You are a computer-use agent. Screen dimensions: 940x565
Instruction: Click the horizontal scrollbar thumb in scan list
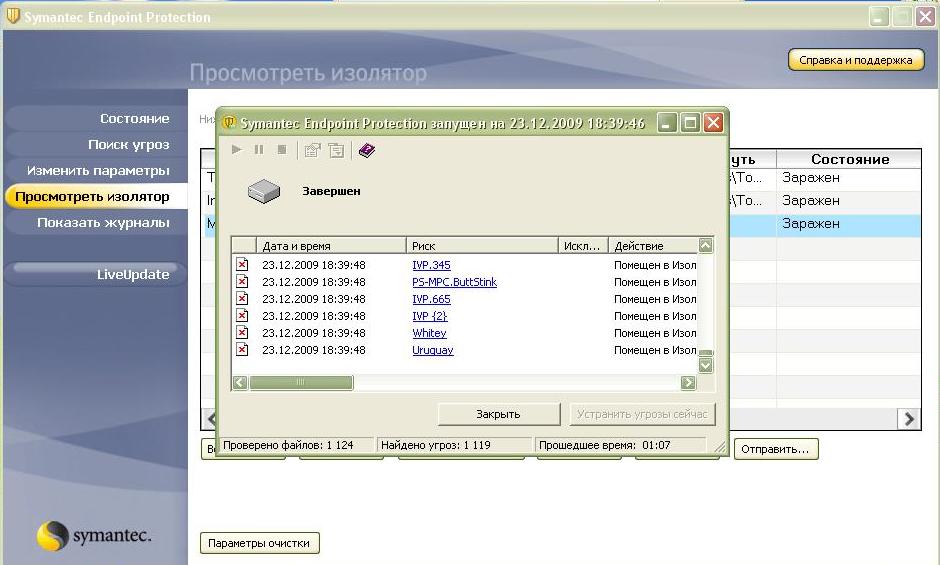(301, 382)
